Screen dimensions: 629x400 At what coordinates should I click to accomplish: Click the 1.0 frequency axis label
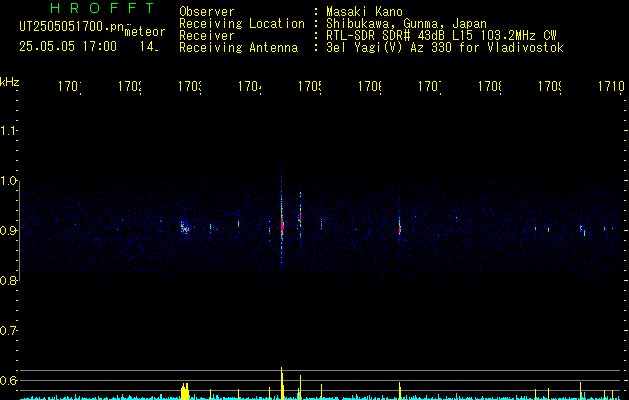coord(9,181)
